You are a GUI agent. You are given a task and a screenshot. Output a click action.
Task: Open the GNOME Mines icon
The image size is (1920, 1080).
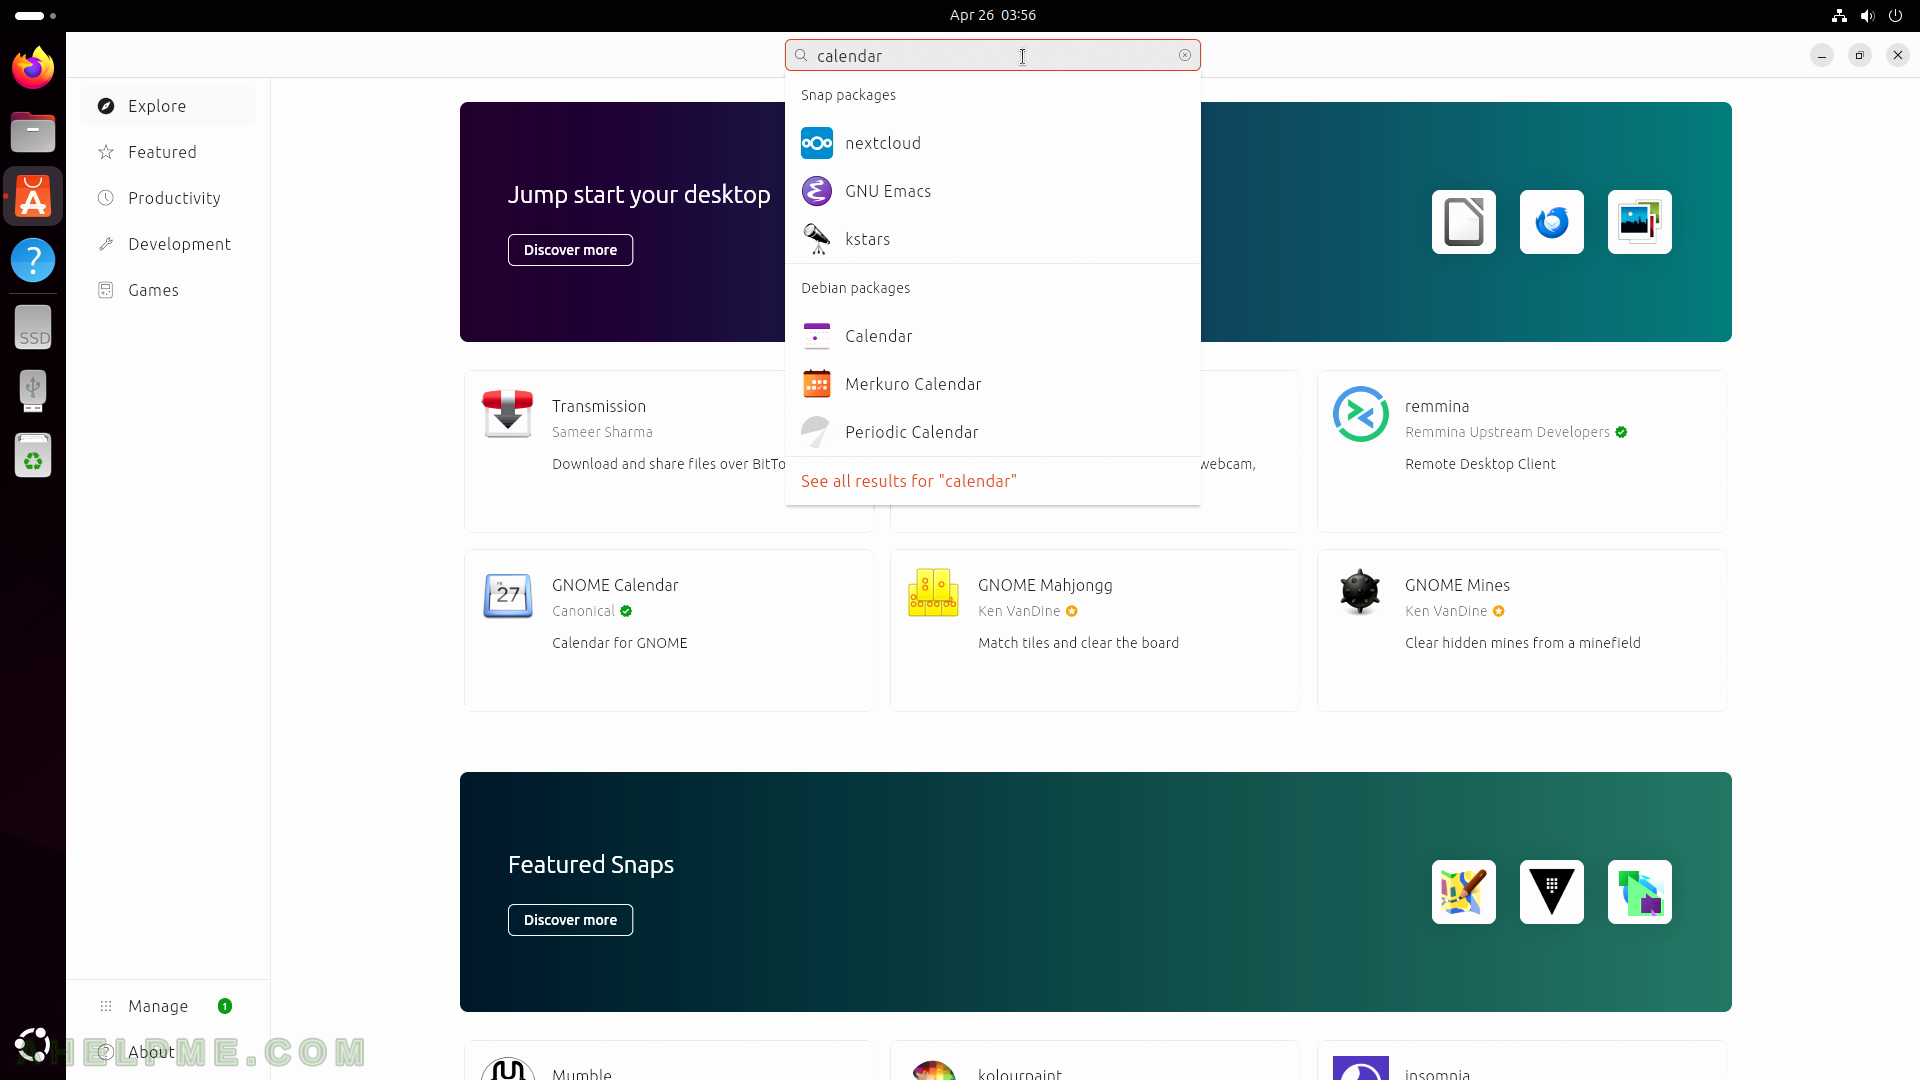(x=1360, y=592)
